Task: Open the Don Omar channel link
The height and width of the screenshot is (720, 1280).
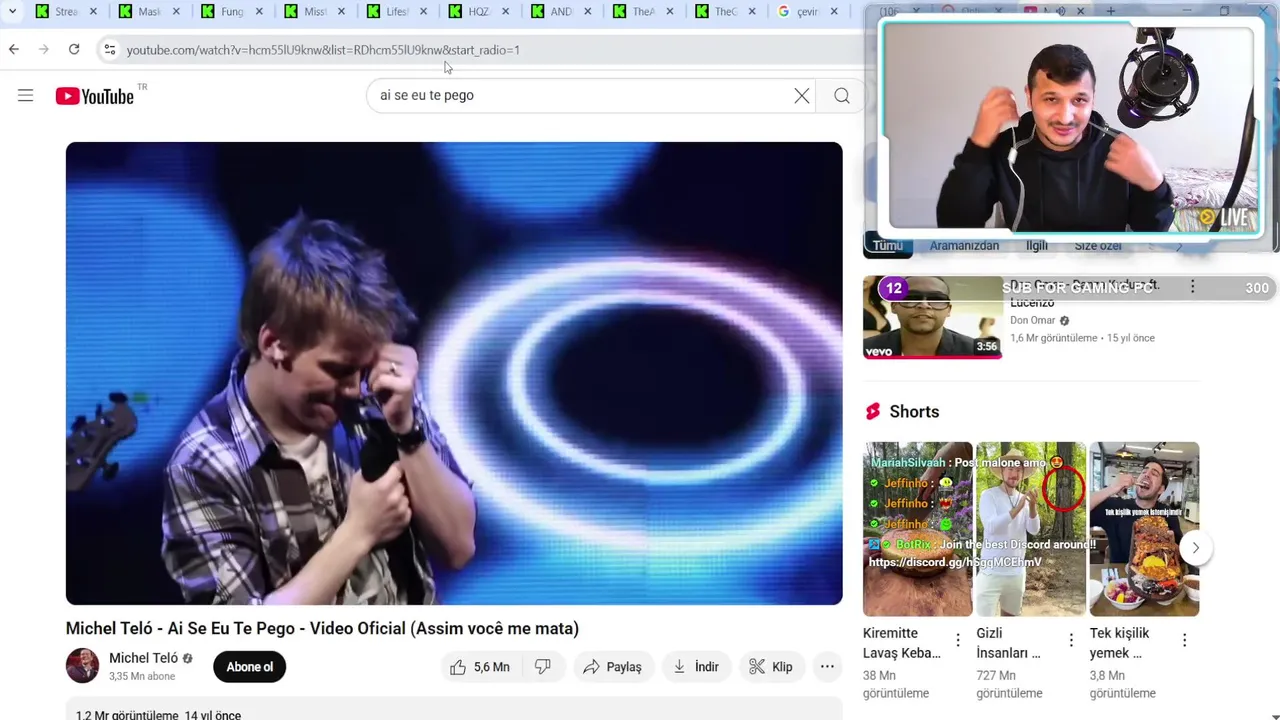Action: [1033, 320]
